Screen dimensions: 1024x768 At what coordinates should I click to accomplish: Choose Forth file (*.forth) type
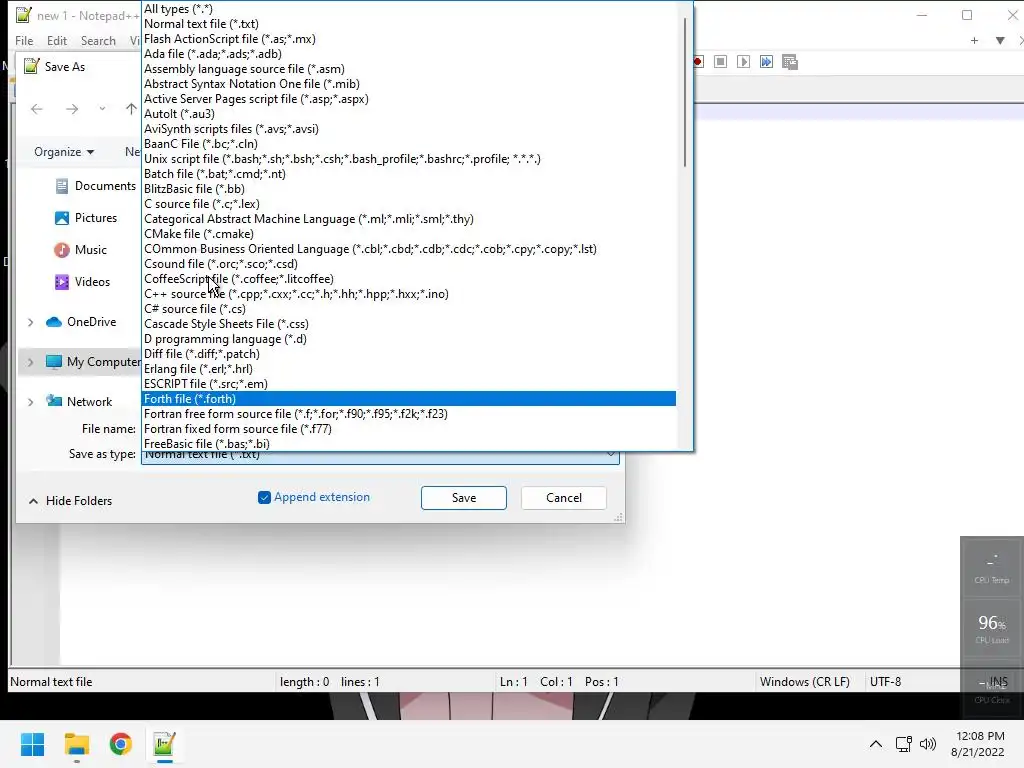(x=409, y=399)
